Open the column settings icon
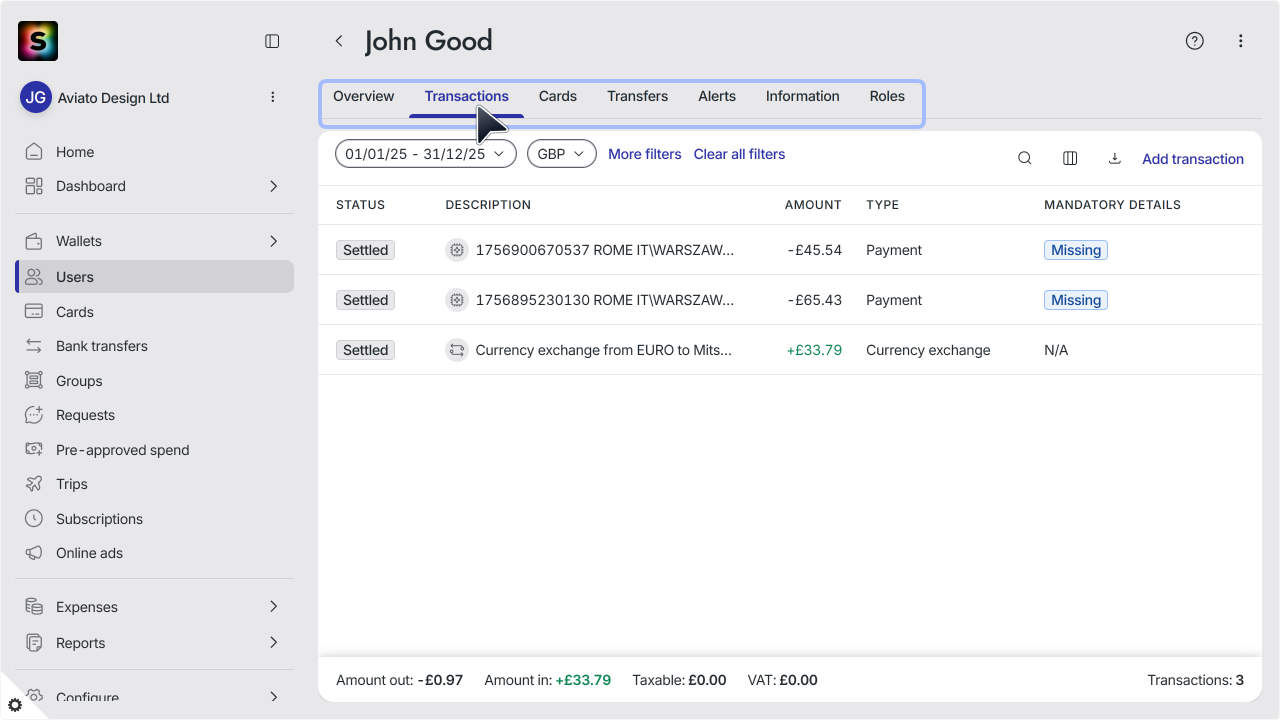Viewport: 1280px width, 720px height. (x=1070, y=158)
